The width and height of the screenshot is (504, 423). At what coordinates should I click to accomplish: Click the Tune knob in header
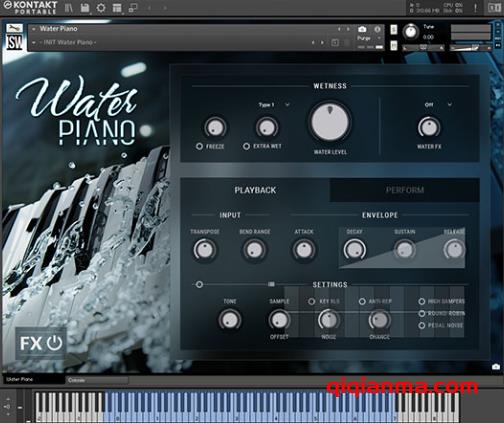(x=411, y=32)
